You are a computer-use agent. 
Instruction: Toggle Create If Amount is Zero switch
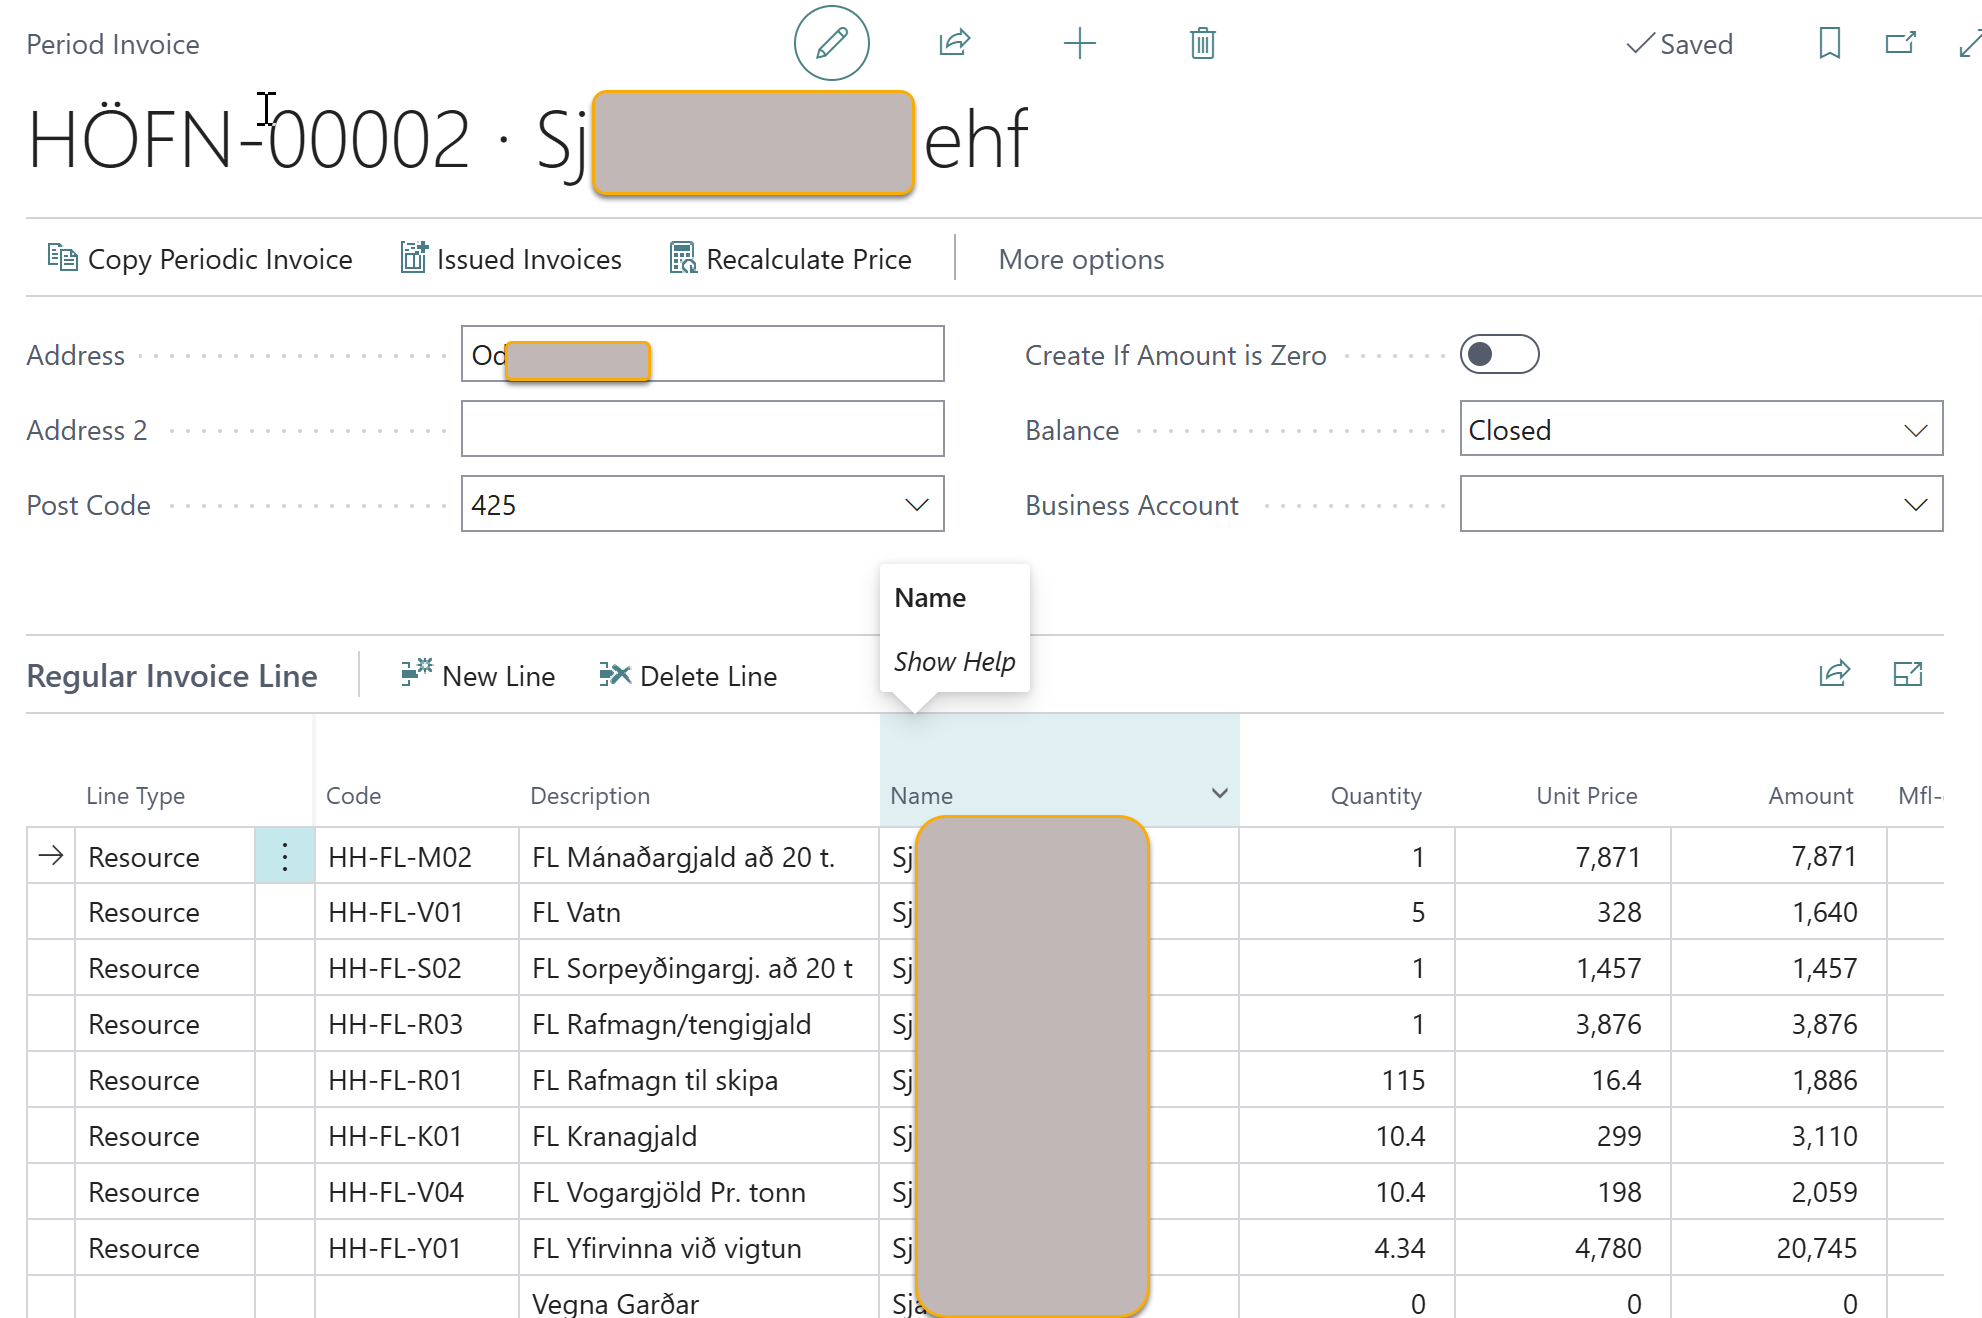(1498, 354)
